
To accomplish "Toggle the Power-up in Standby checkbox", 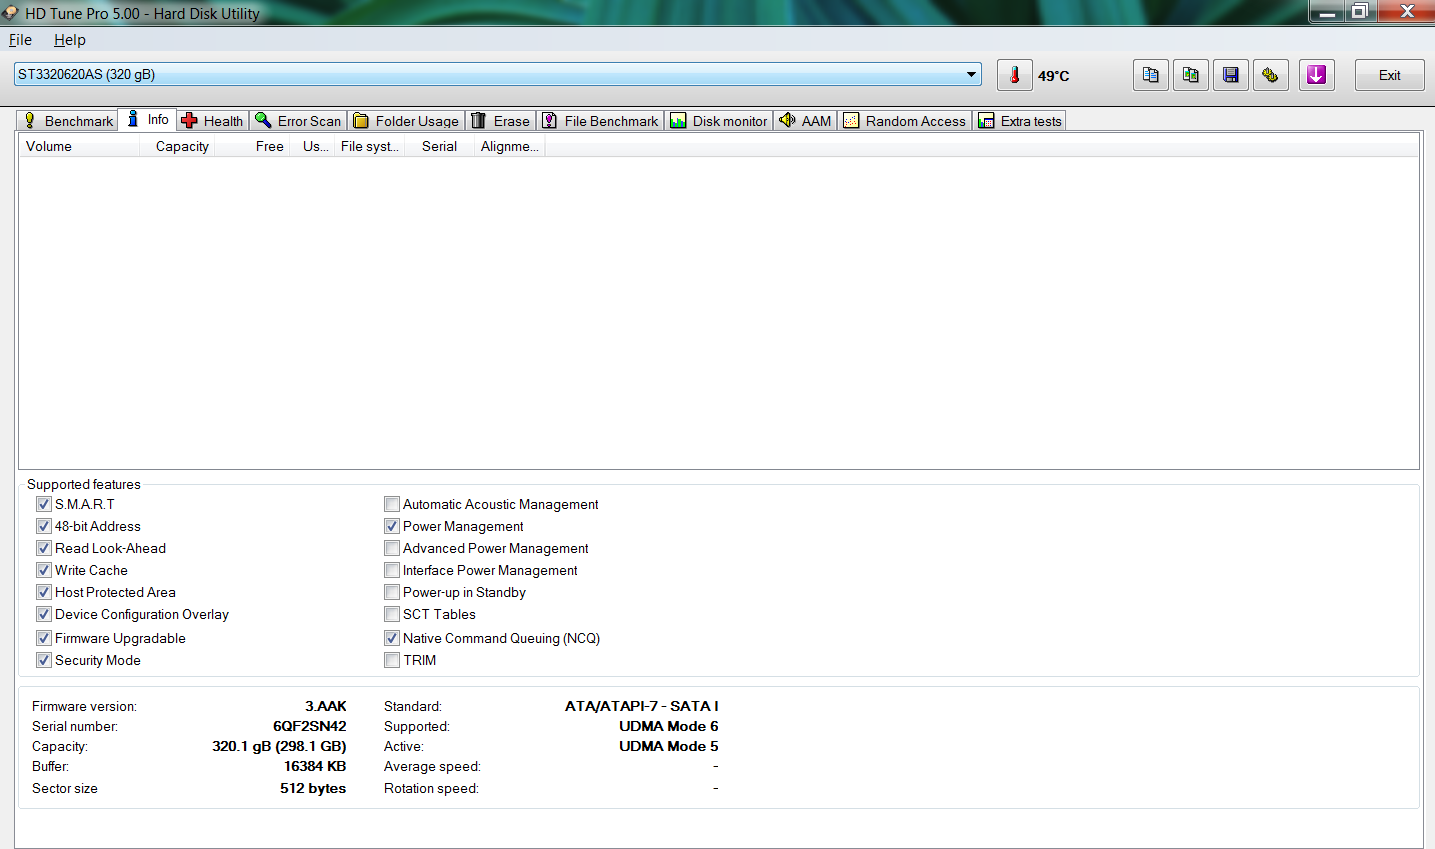I will [x=392, y=592].
